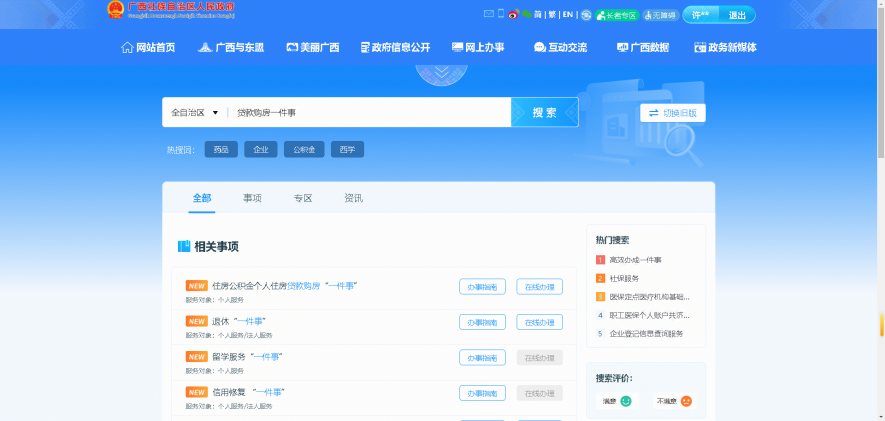The width and height of the screenshot is (885, 421).
Task: Open the mobile phone version icon
Action: pyautogui.click(x=500, y=14)
